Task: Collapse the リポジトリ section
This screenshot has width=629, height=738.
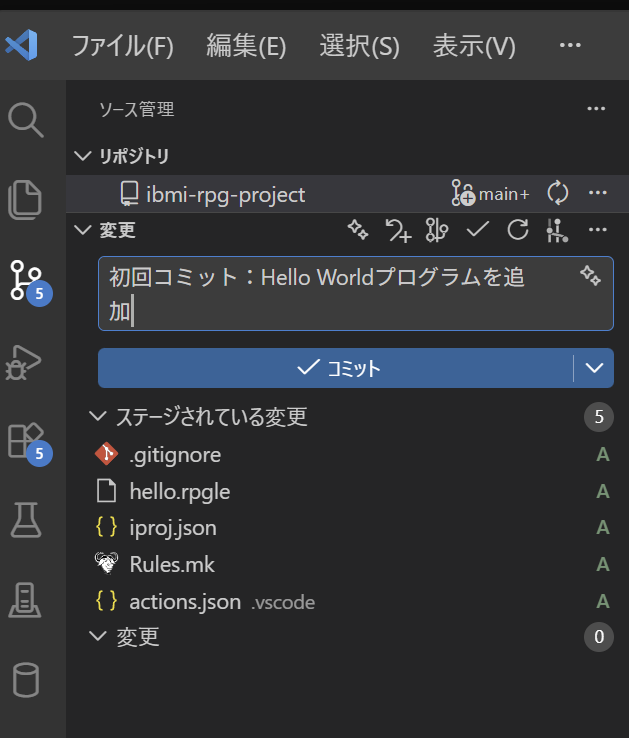Action: (x=82, y=156)
